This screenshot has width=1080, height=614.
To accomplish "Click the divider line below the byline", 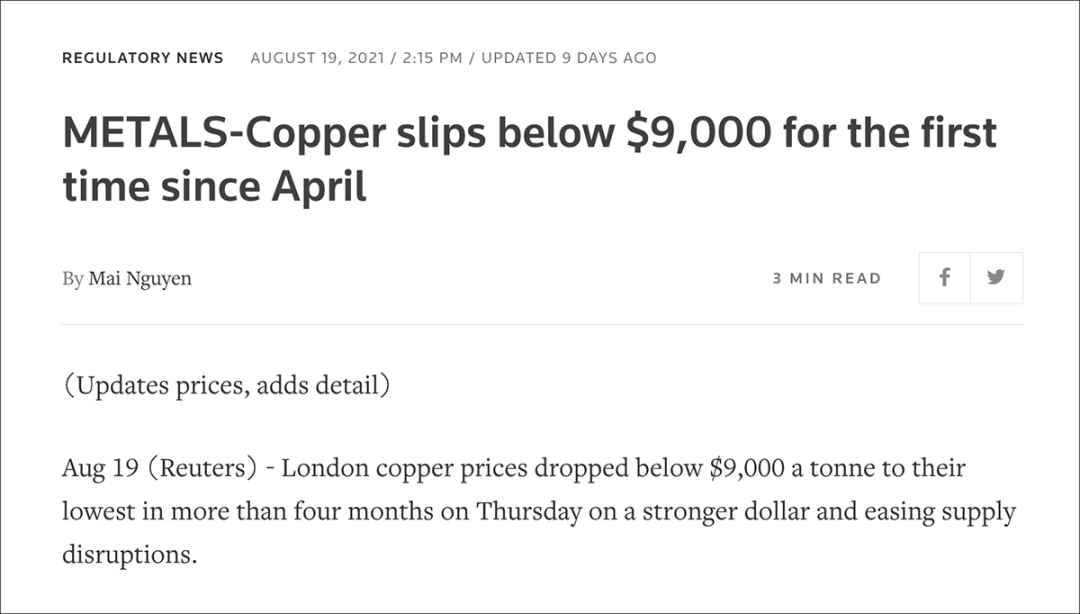I will (542, 324).
